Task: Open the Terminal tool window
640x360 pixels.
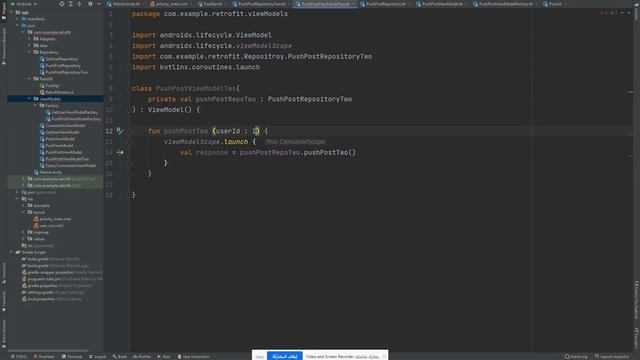Action: 72,356
